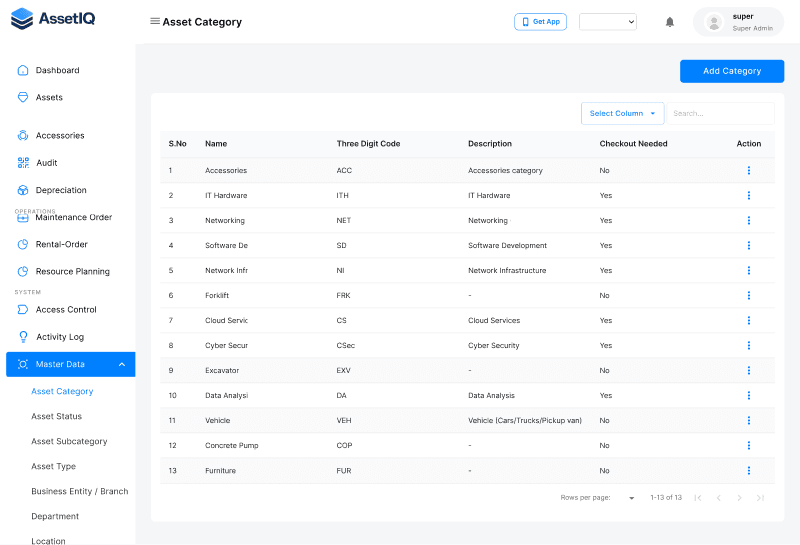Open Maintenance Order page link

point(74,217)
